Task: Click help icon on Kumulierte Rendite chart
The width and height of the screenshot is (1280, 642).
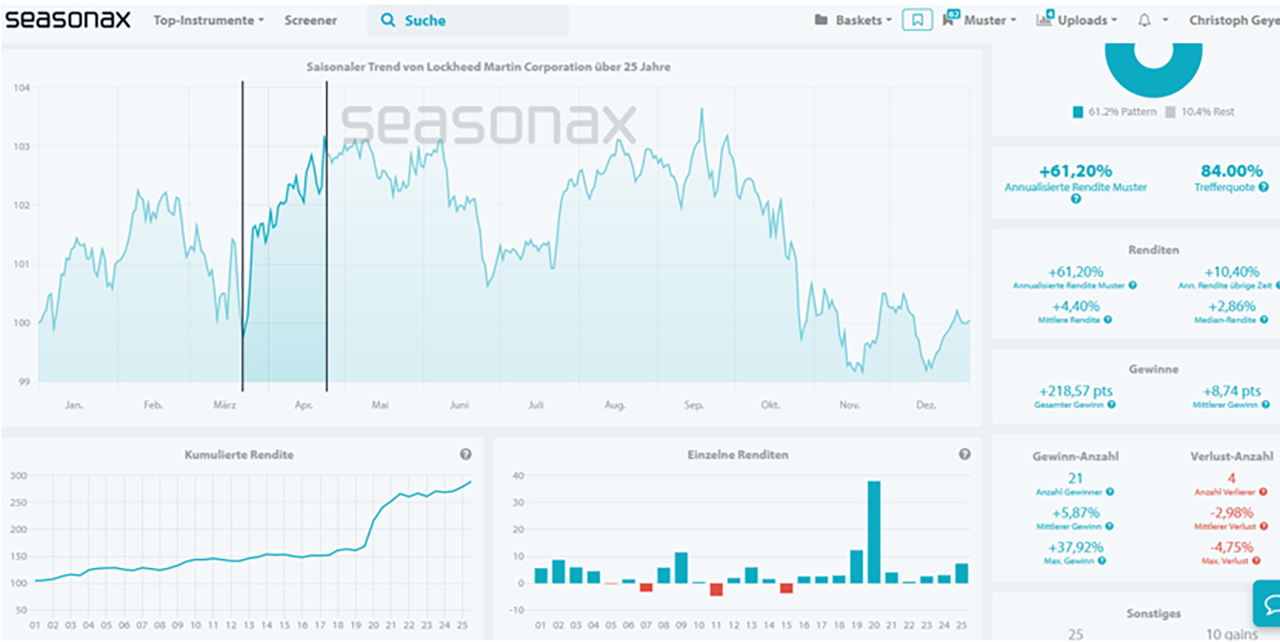Action: click(x=466, y=454)
